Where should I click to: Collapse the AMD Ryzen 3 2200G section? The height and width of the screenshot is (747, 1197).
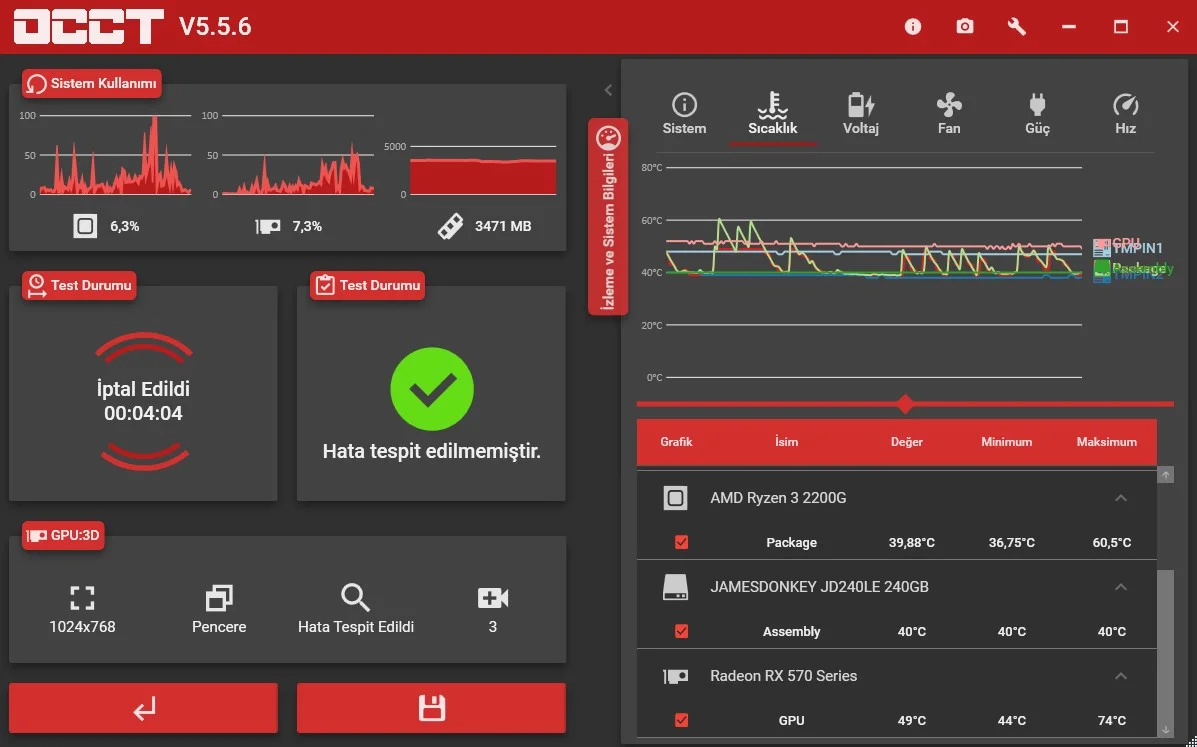coord(1121,498)
